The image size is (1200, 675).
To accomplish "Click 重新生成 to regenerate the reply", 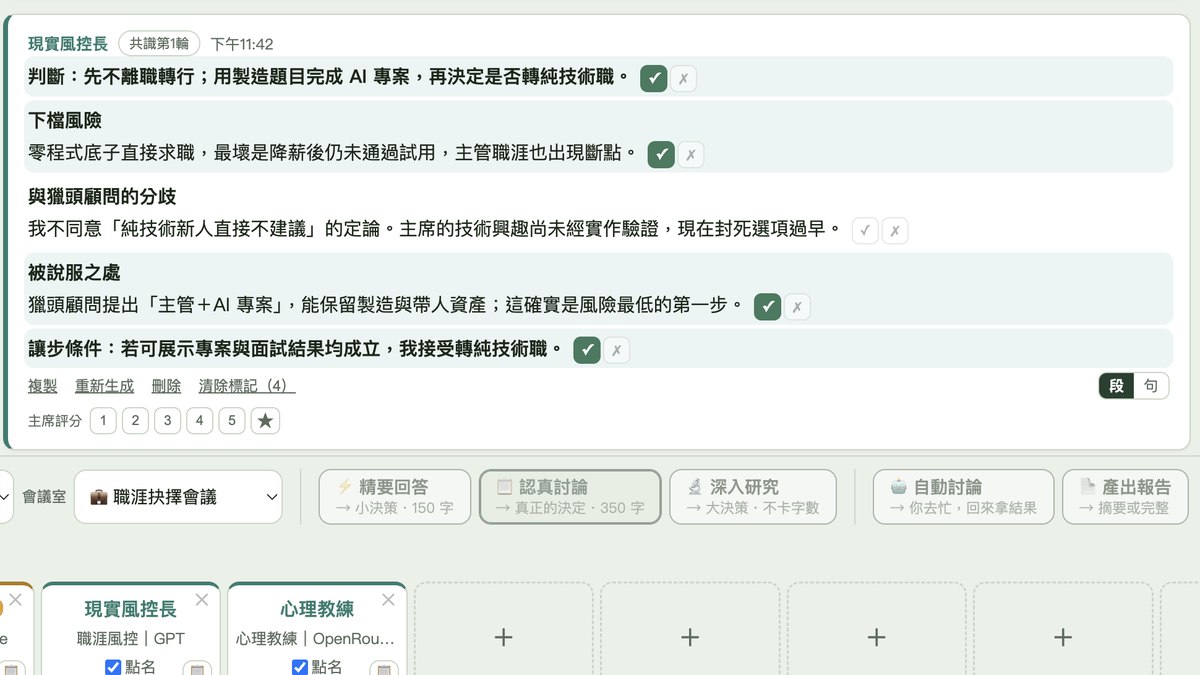I will [104, 386].
